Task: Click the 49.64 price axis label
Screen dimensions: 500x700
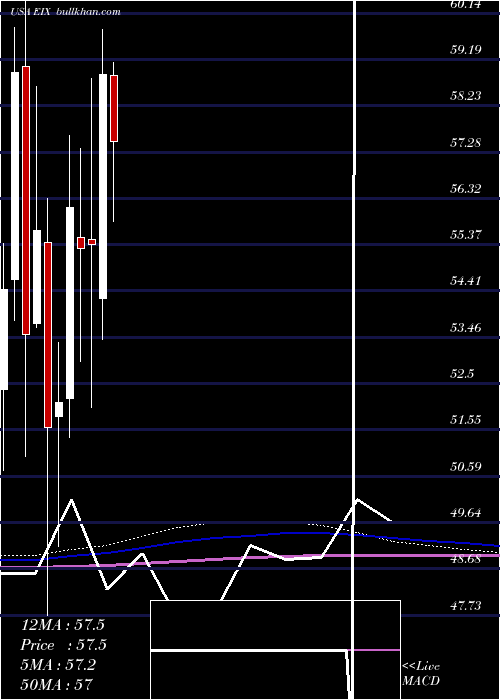Action: click(465, 512)
